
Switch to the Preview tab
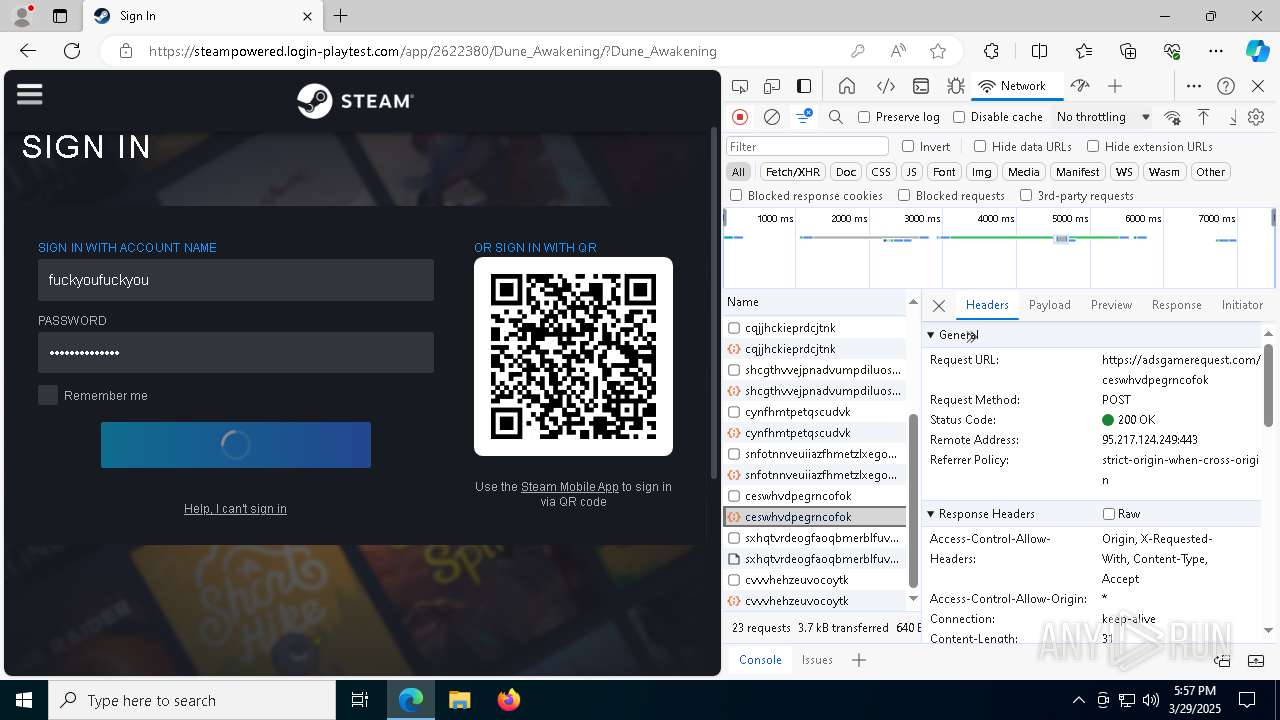point(1111,305)
